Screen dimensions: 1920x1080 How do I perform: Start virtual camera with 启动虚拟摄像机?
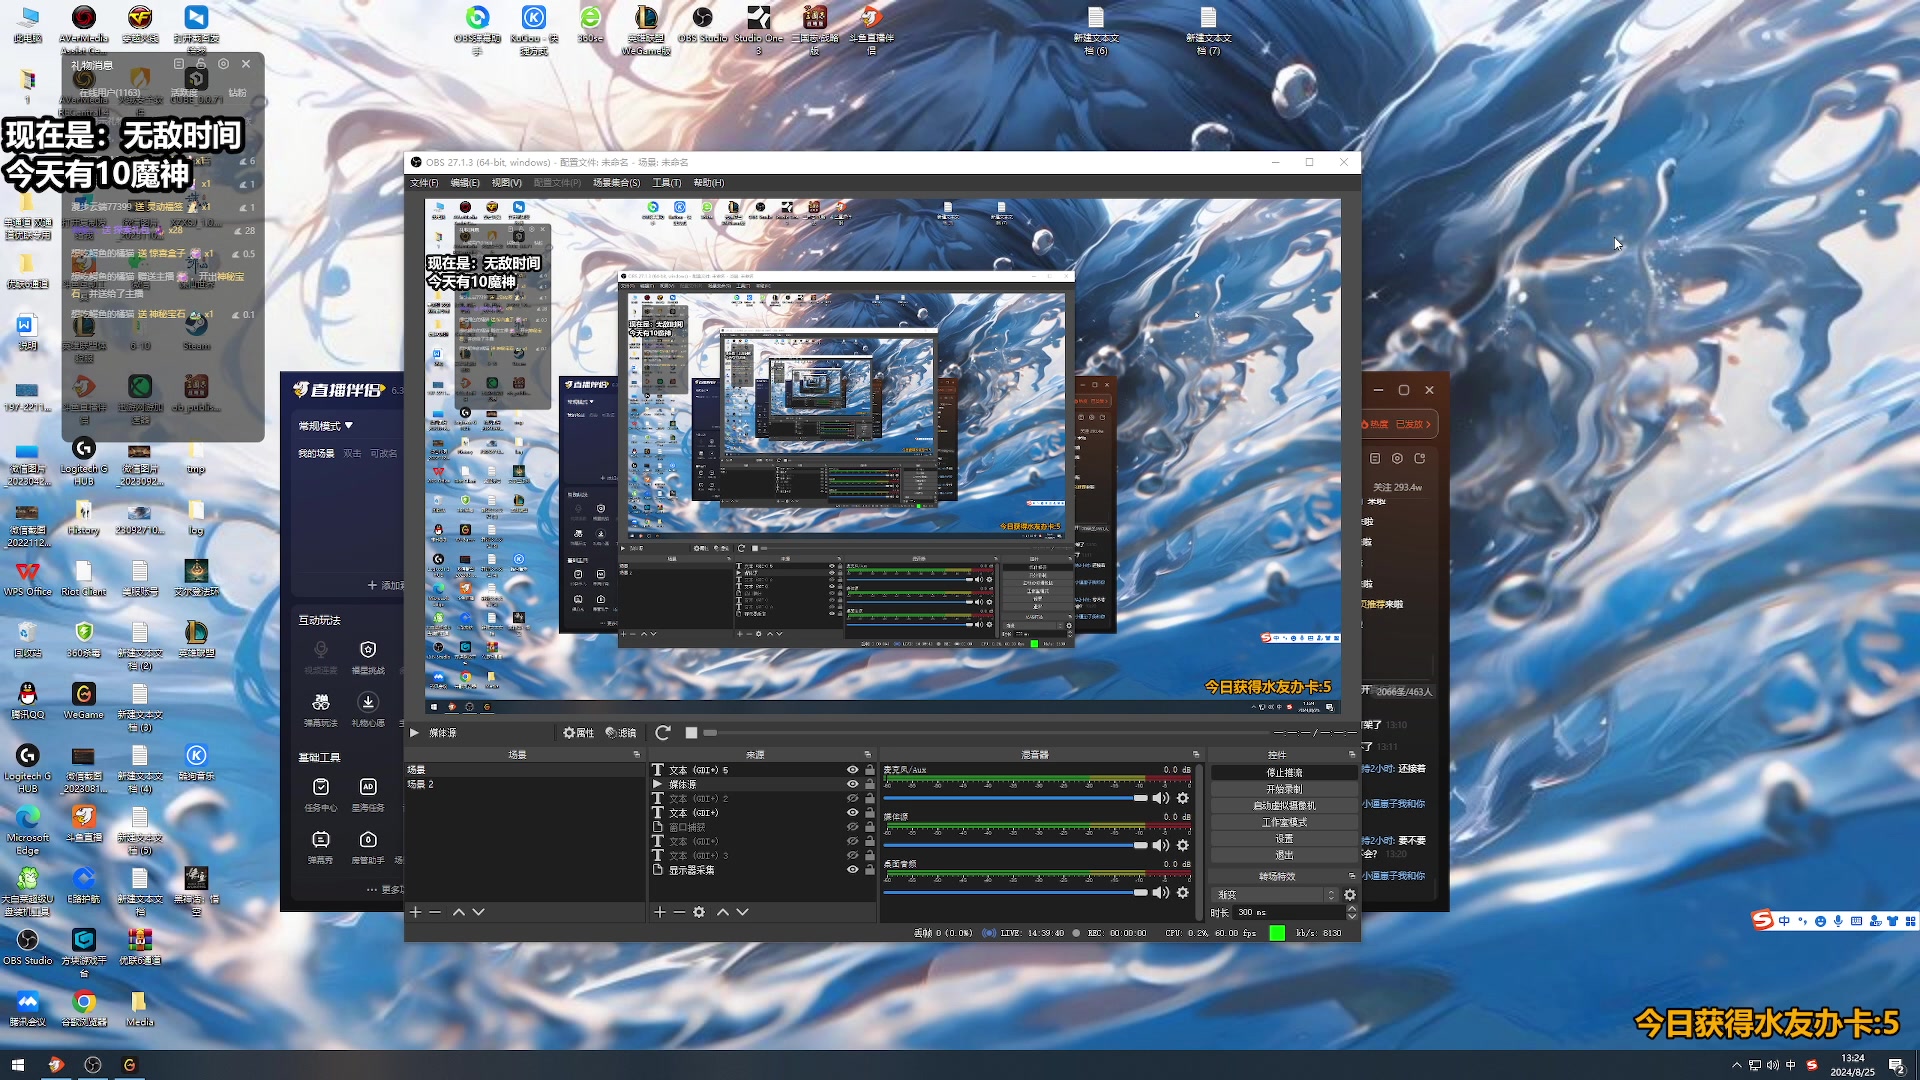pyautogui.click(x=1284, y=806)
